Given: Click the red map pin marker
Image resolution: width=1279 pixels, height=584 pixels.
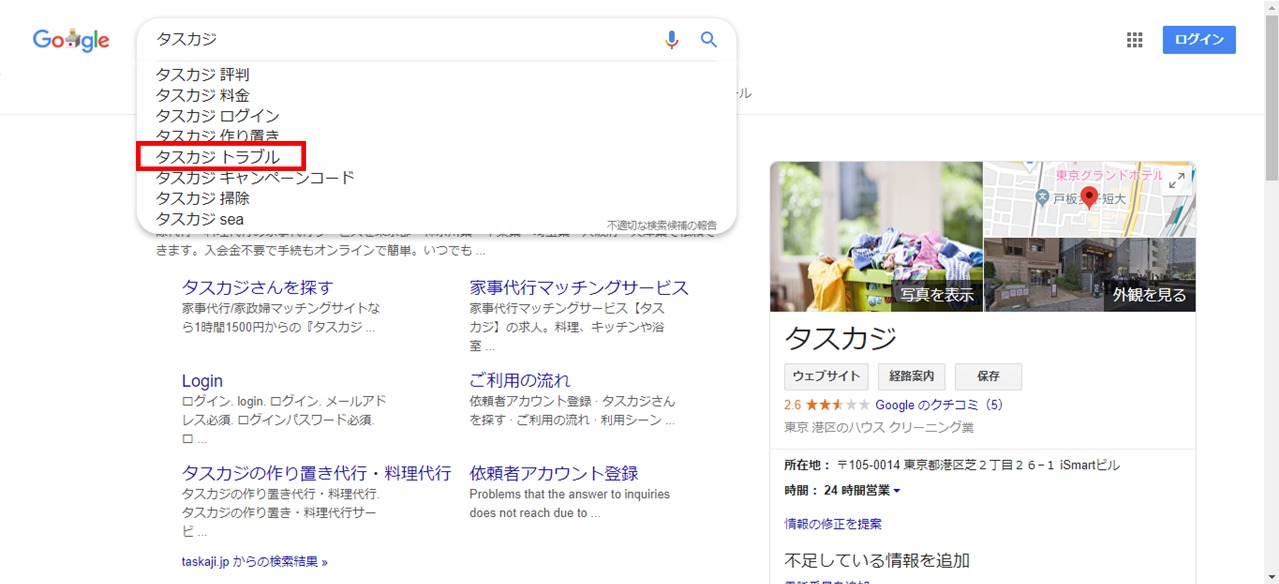Looking at the screenshot, I should coord(1090,197).
